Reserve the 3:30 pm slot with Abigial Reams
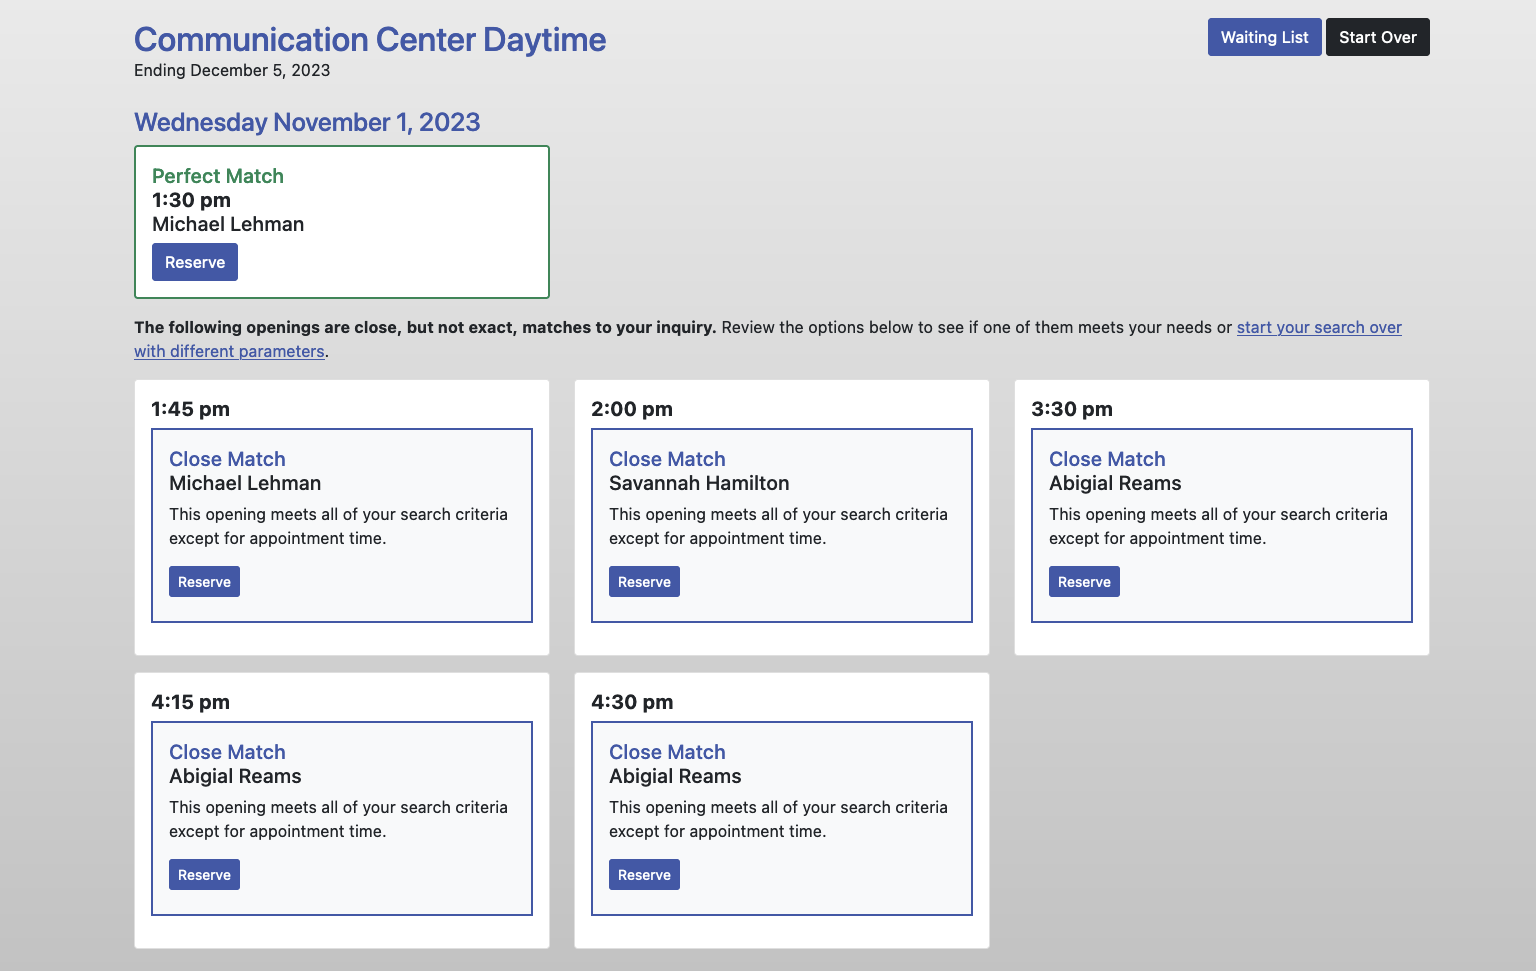 (1084, 581)
